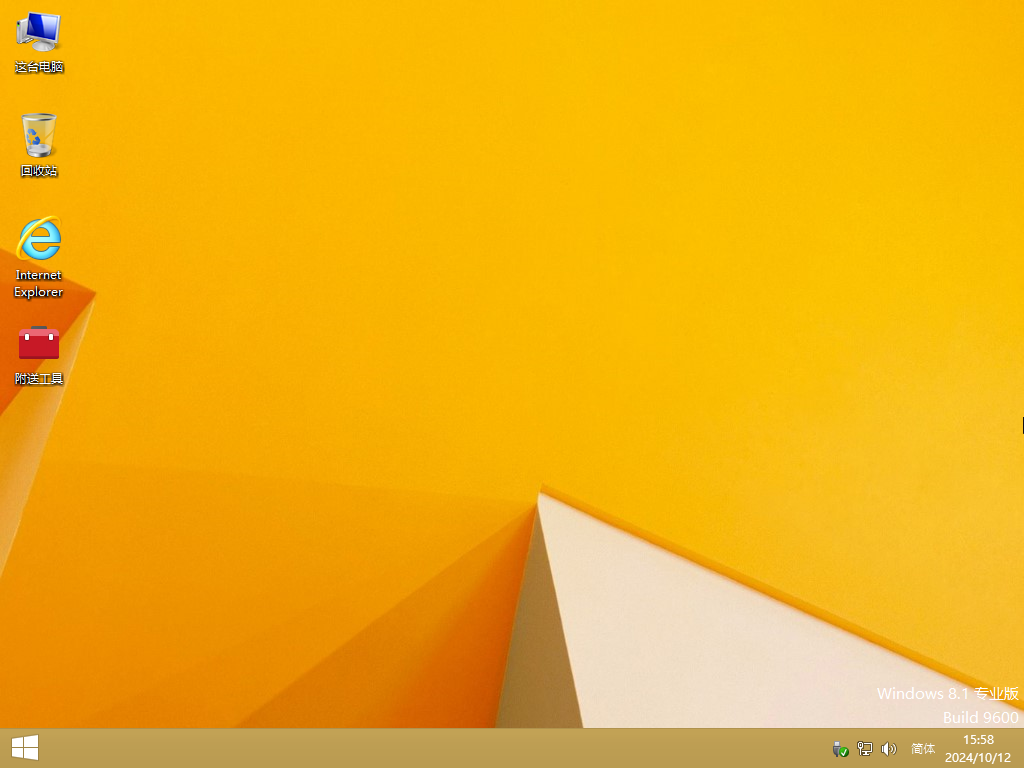1024x768 pixels.
Task: Click the '回收站' label text
Action: point(38,170)
